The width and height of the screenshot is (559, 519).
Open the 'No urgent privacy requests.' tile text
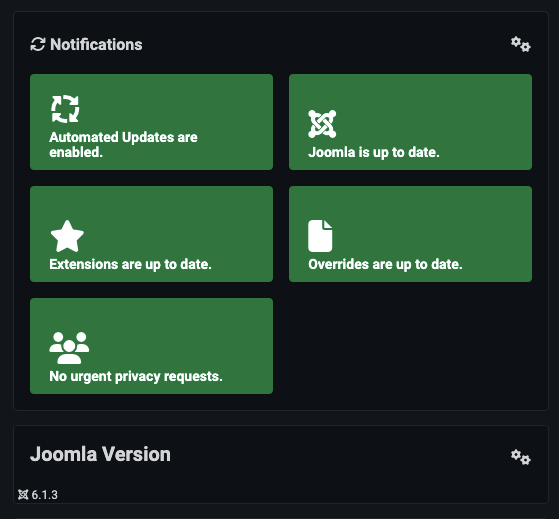pyautogui.click(x=136, y=376)
